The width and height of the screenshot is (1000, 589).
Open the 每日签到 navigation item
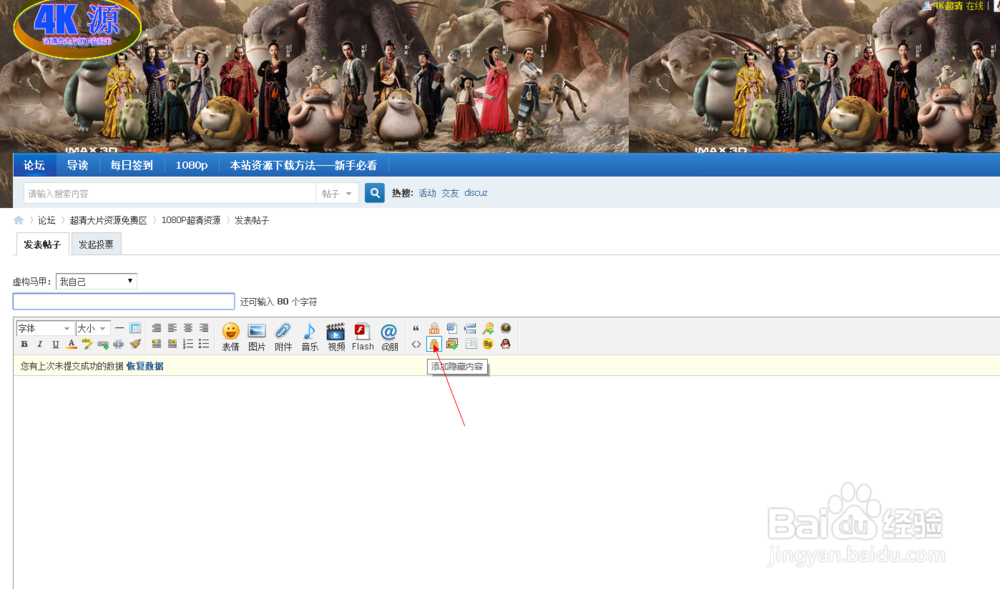point(131,165)
